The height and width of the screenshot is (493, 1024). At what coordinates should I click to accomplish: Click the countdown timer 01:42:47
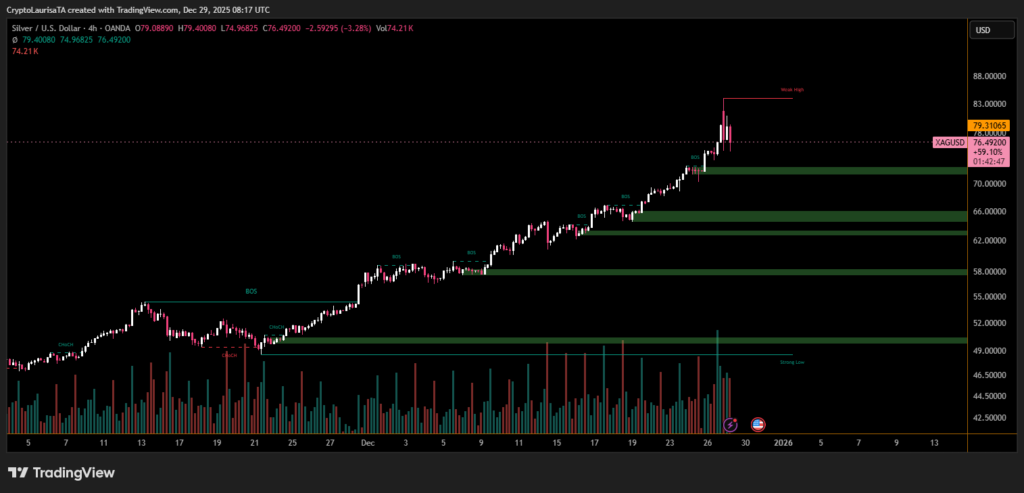coord(989,161)
